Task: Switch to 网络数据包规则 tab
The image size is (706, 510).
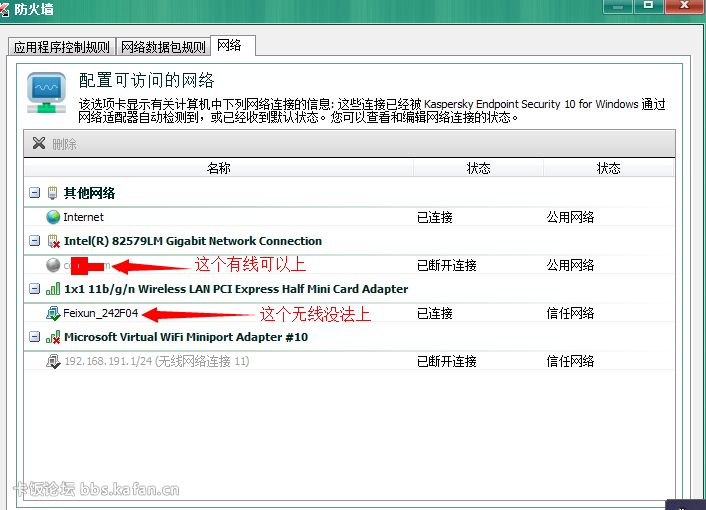Action: 163,47
